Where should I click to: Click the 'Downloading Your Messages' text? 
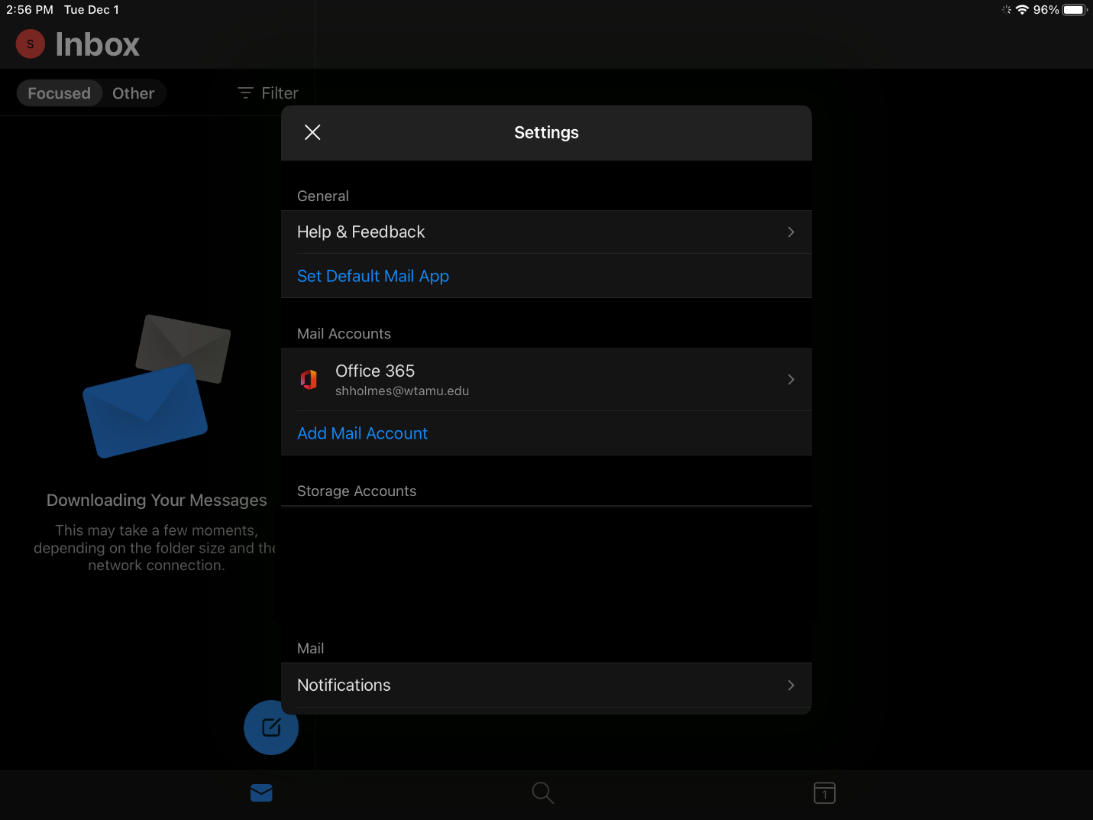(156, 500)
